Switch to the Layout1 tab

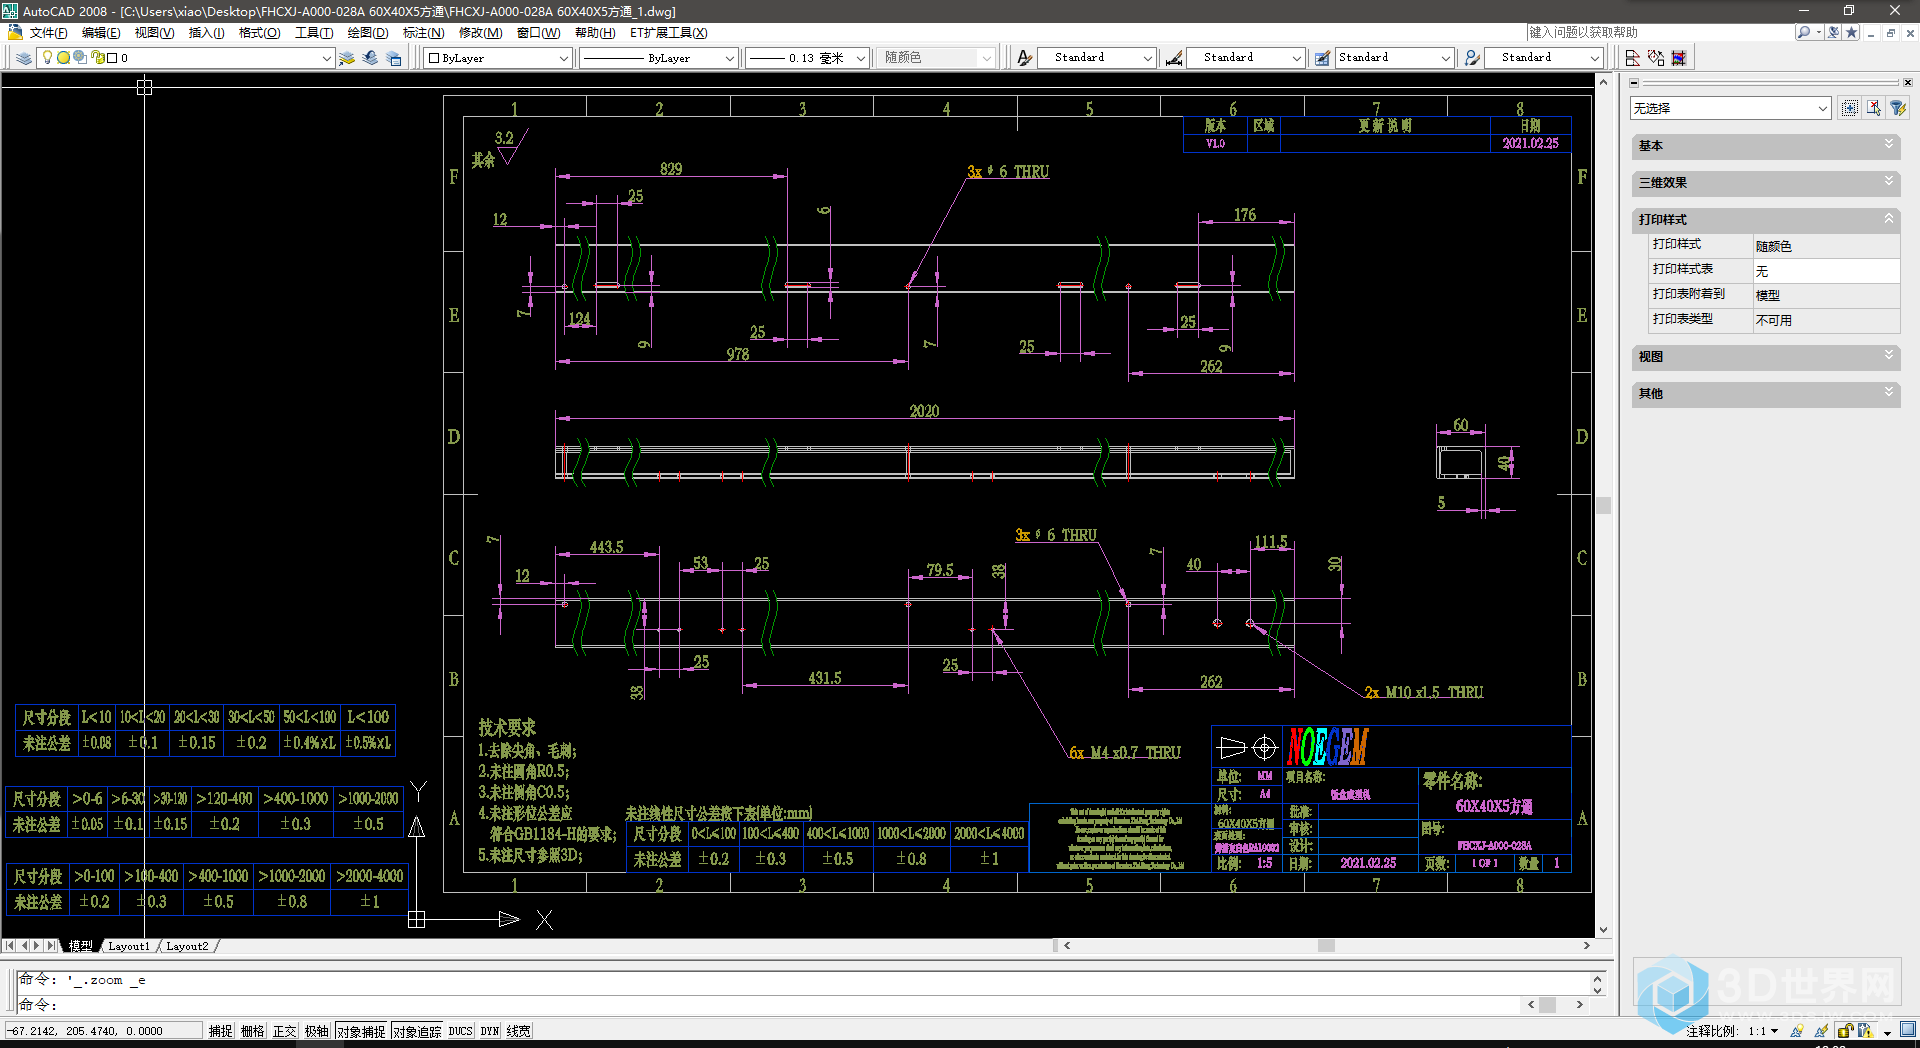pyautogui.click(x=129, y=946)
